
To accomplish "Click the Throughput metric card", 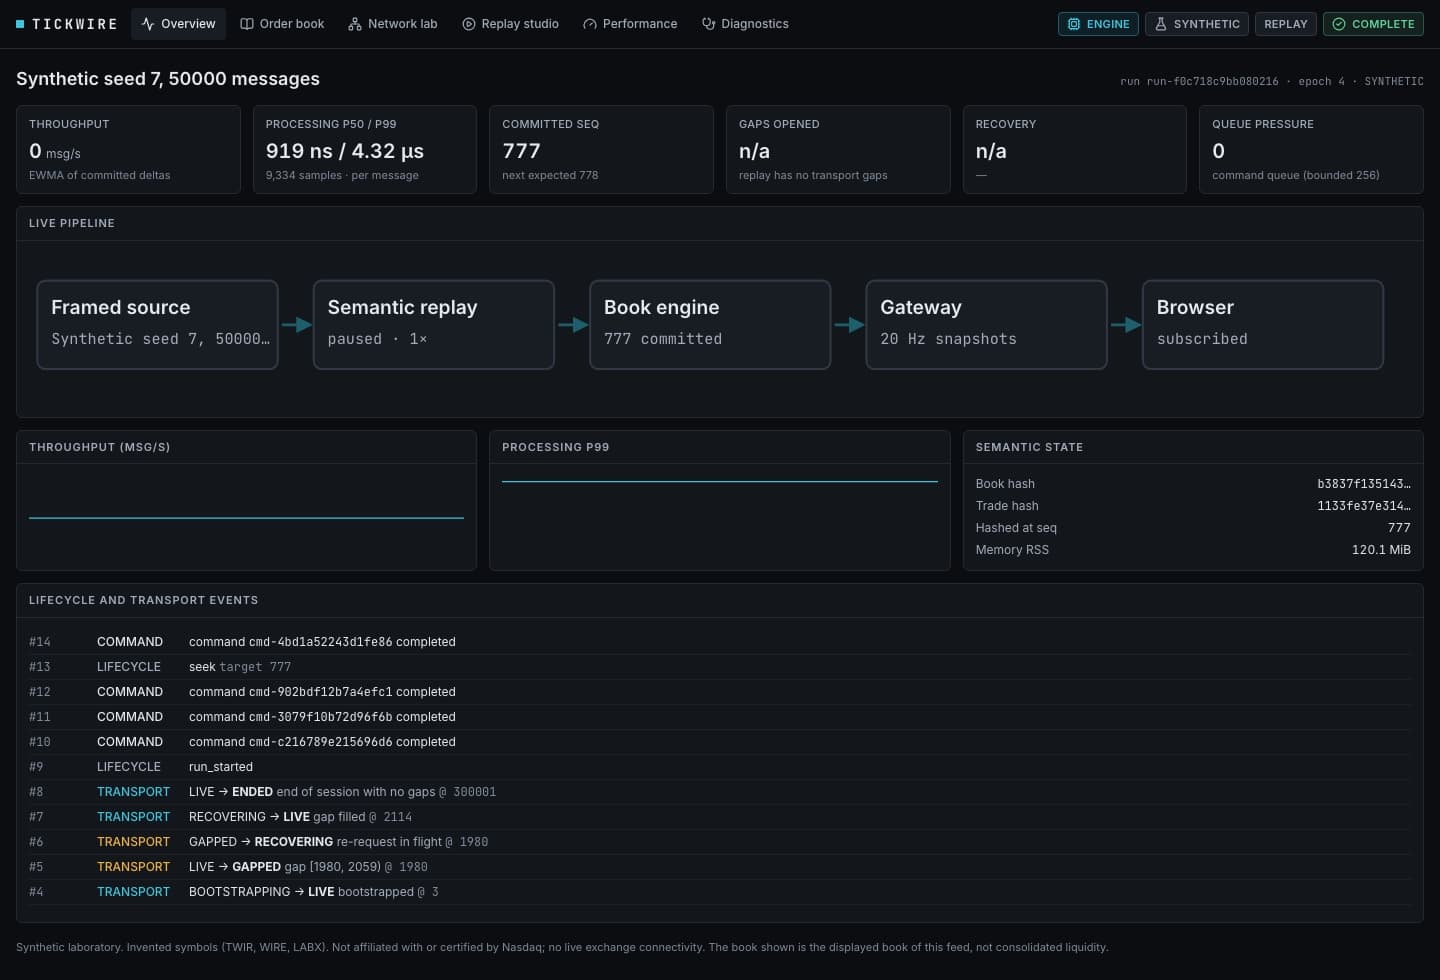I will point(128,149).
